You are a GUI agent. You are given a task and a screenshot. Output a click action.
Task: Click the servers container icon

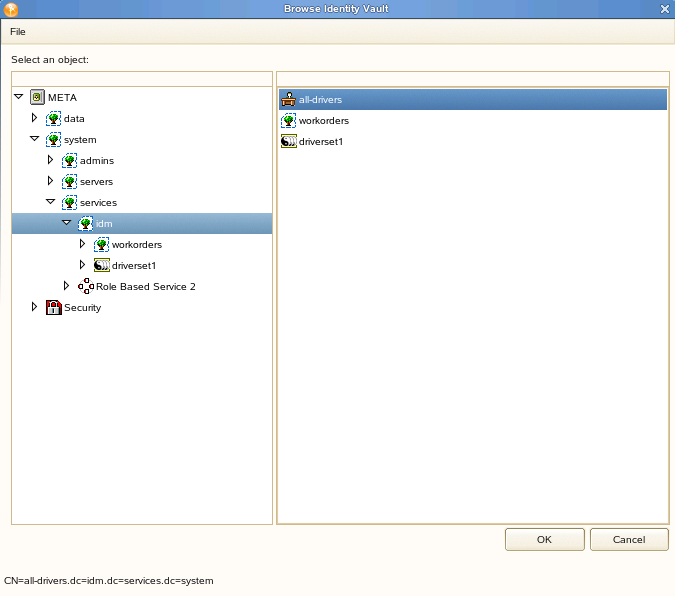69,181
